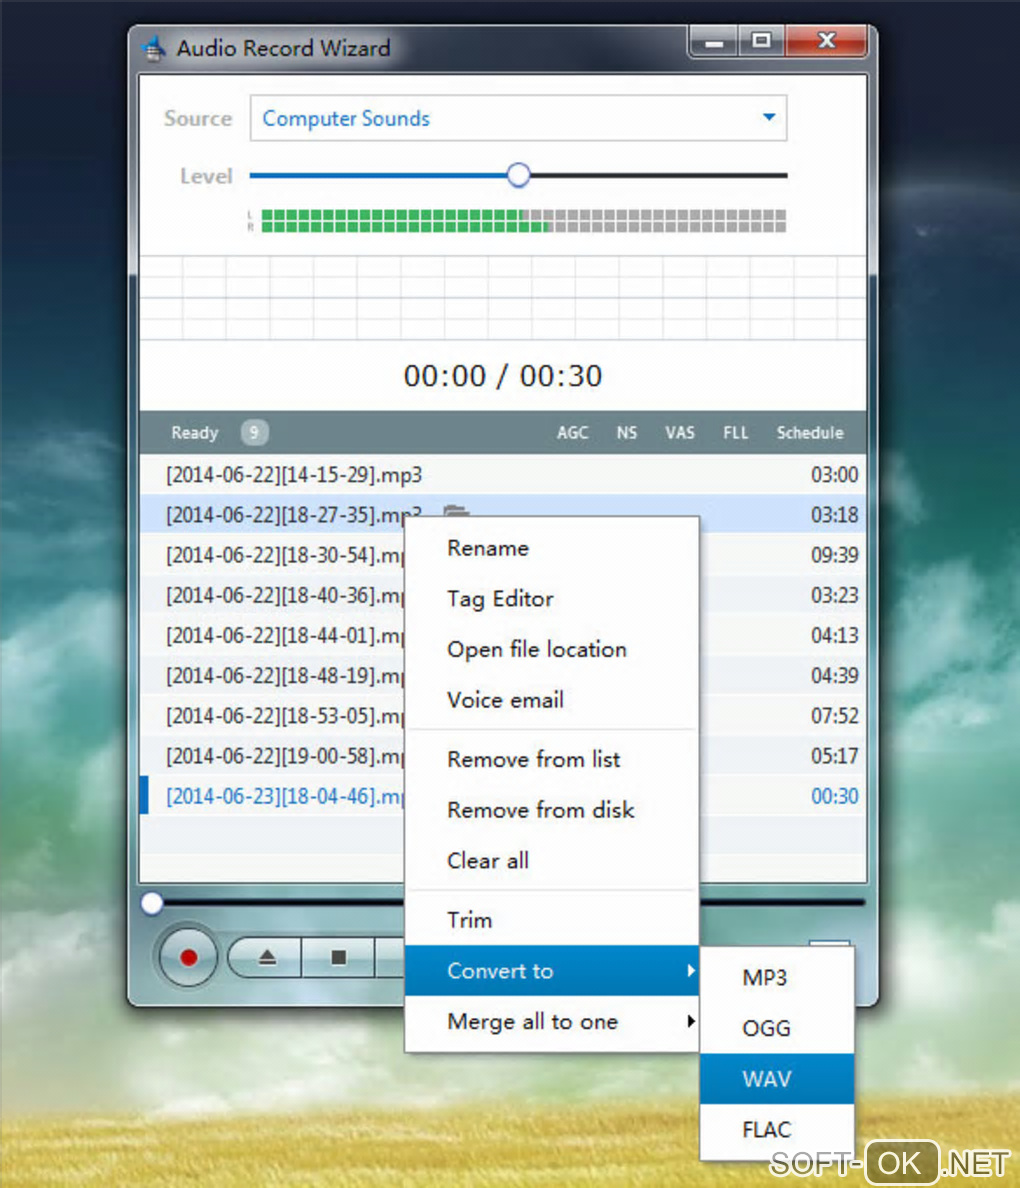
Task: Toggle the AGC option
Action: click(572, 433)
